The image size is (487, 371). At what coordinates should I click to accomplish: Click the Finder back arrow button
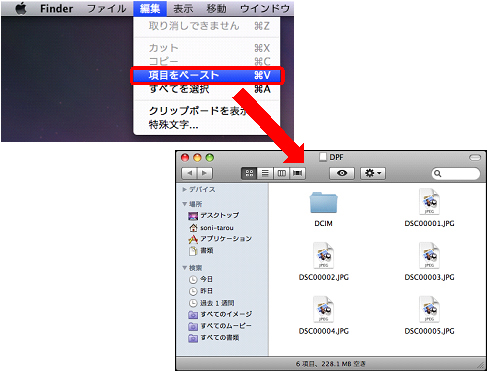coord(189,173)
